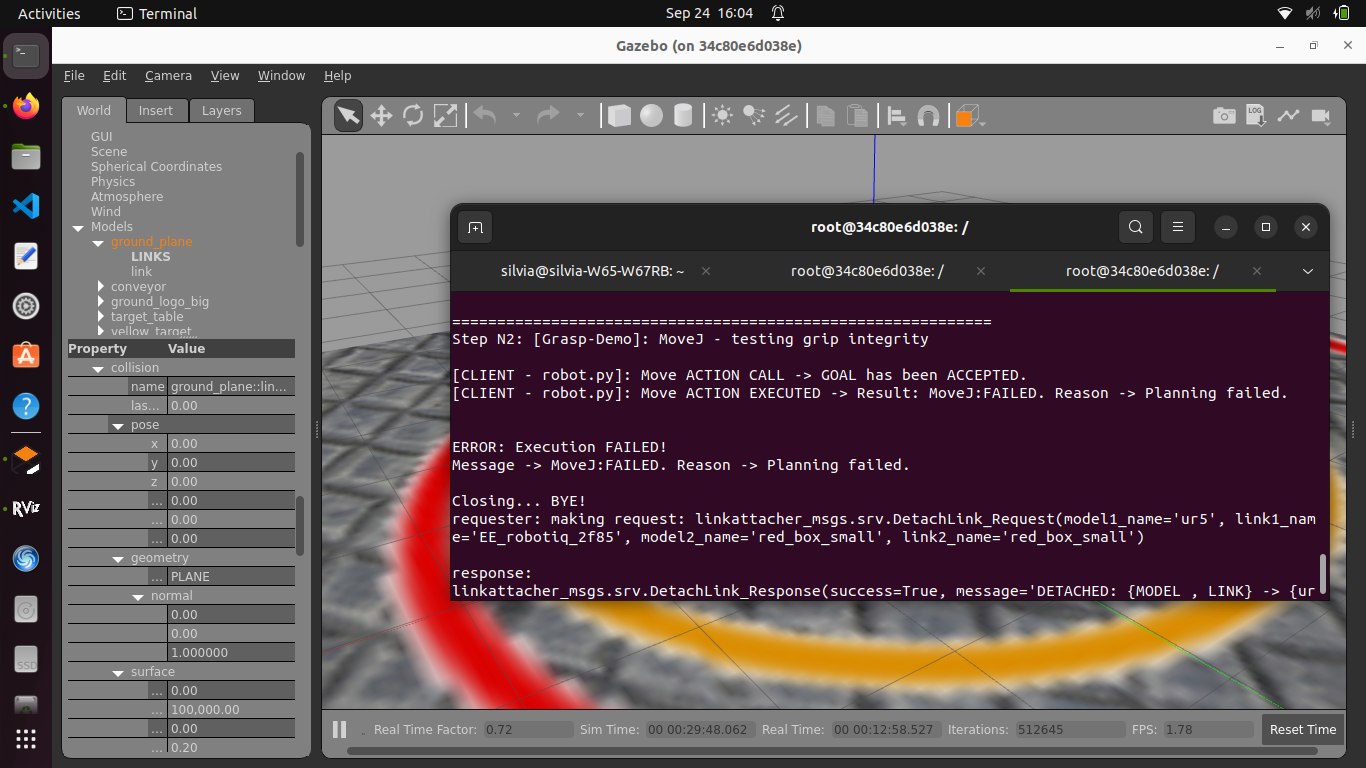
Task: Take a screenshot with camera icon
Action: 1224,116
